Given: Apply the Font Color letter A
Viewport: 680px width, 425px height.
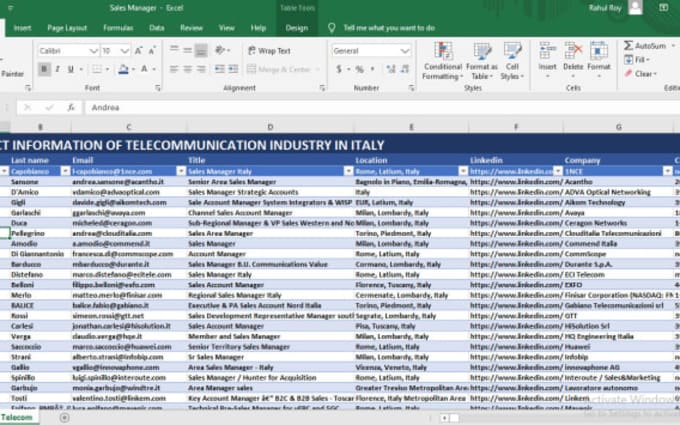Looking at the screenshot, I should 144,69.
